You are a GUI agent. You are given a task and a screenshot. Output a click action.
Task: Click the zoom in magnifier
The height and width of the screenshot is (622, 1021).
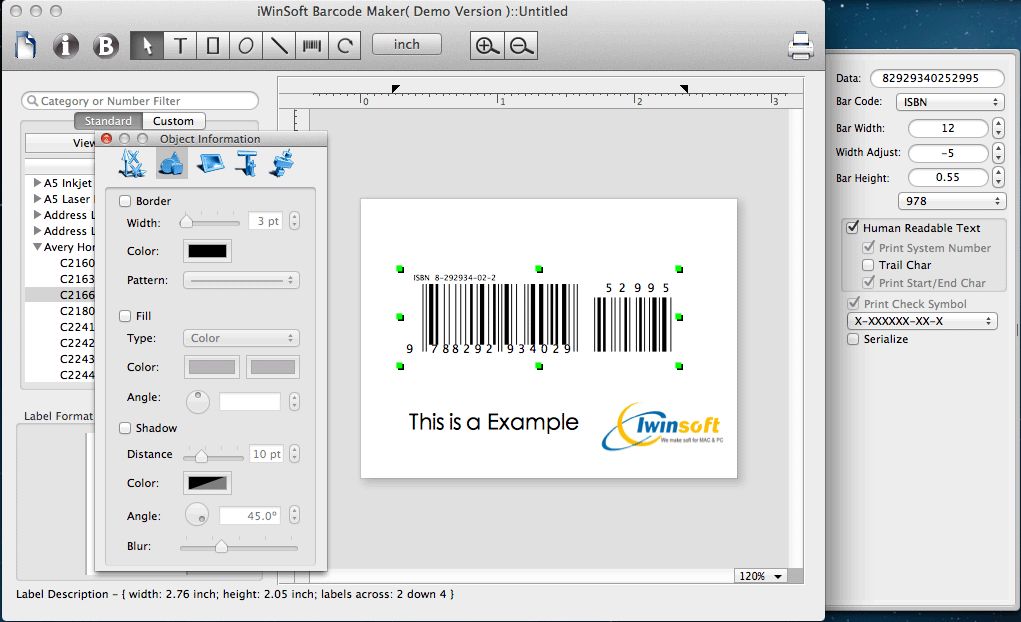(x=487, y=46)
